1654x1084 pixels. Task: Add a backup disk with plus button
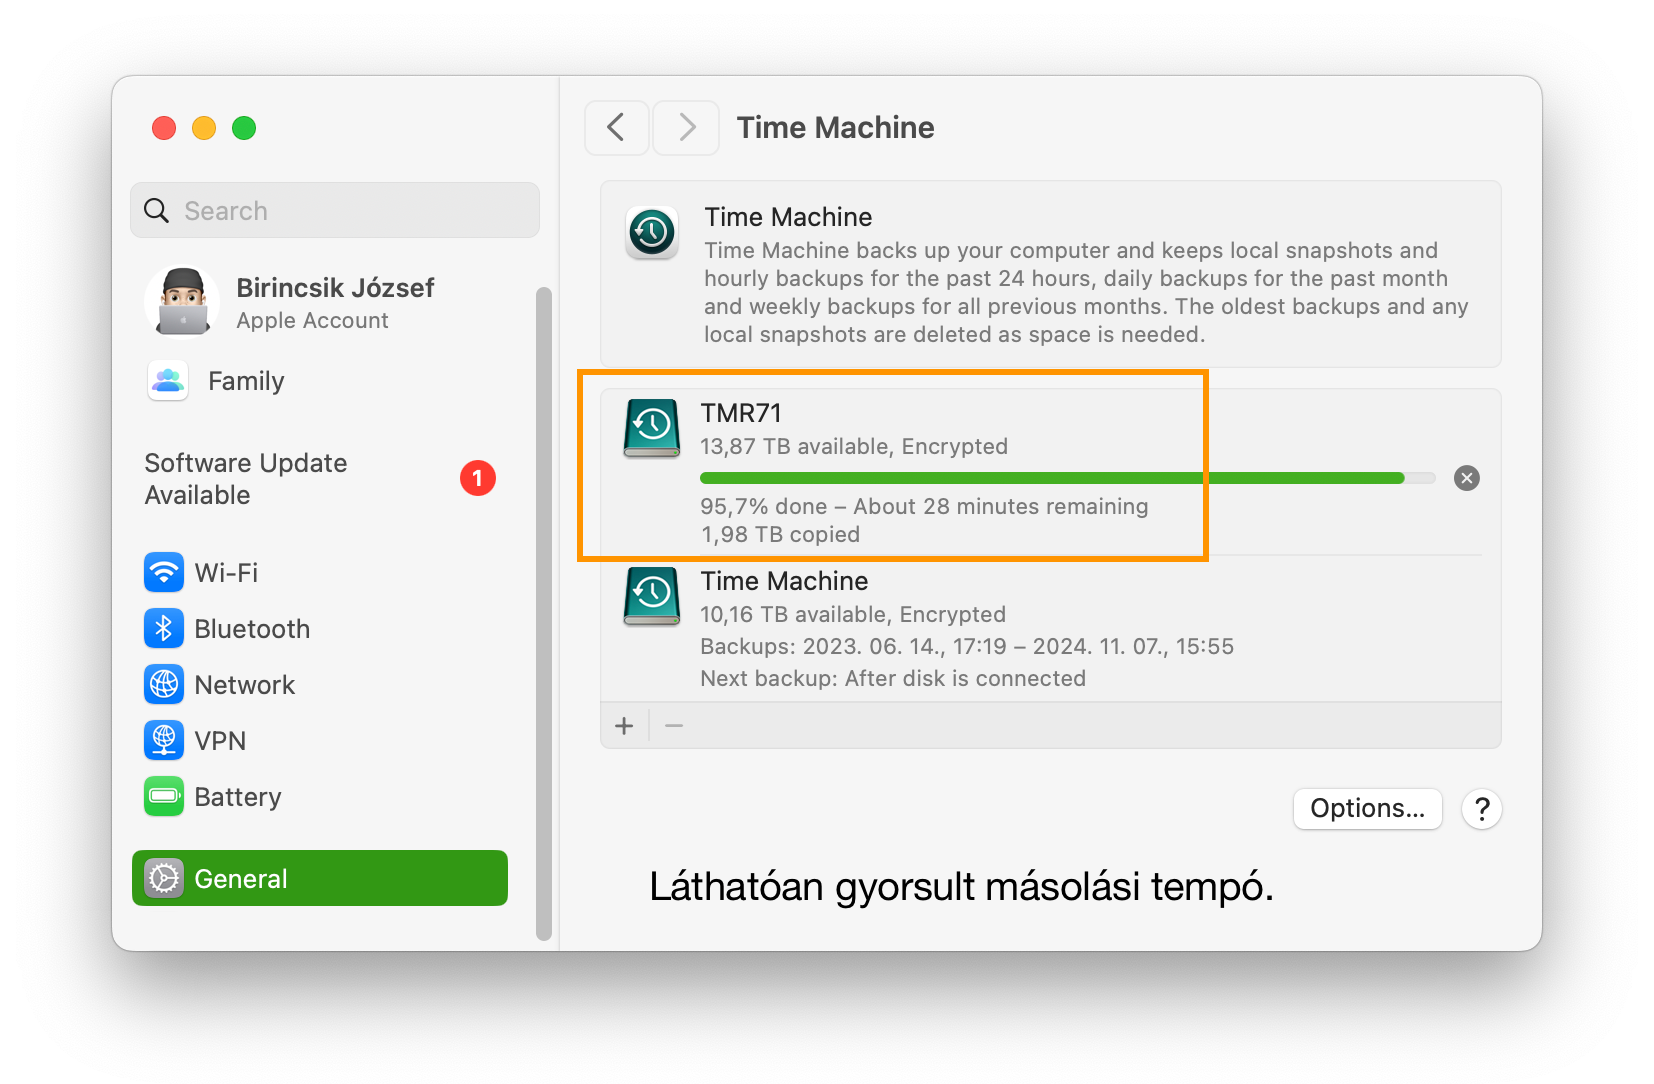tap(624, 726)
